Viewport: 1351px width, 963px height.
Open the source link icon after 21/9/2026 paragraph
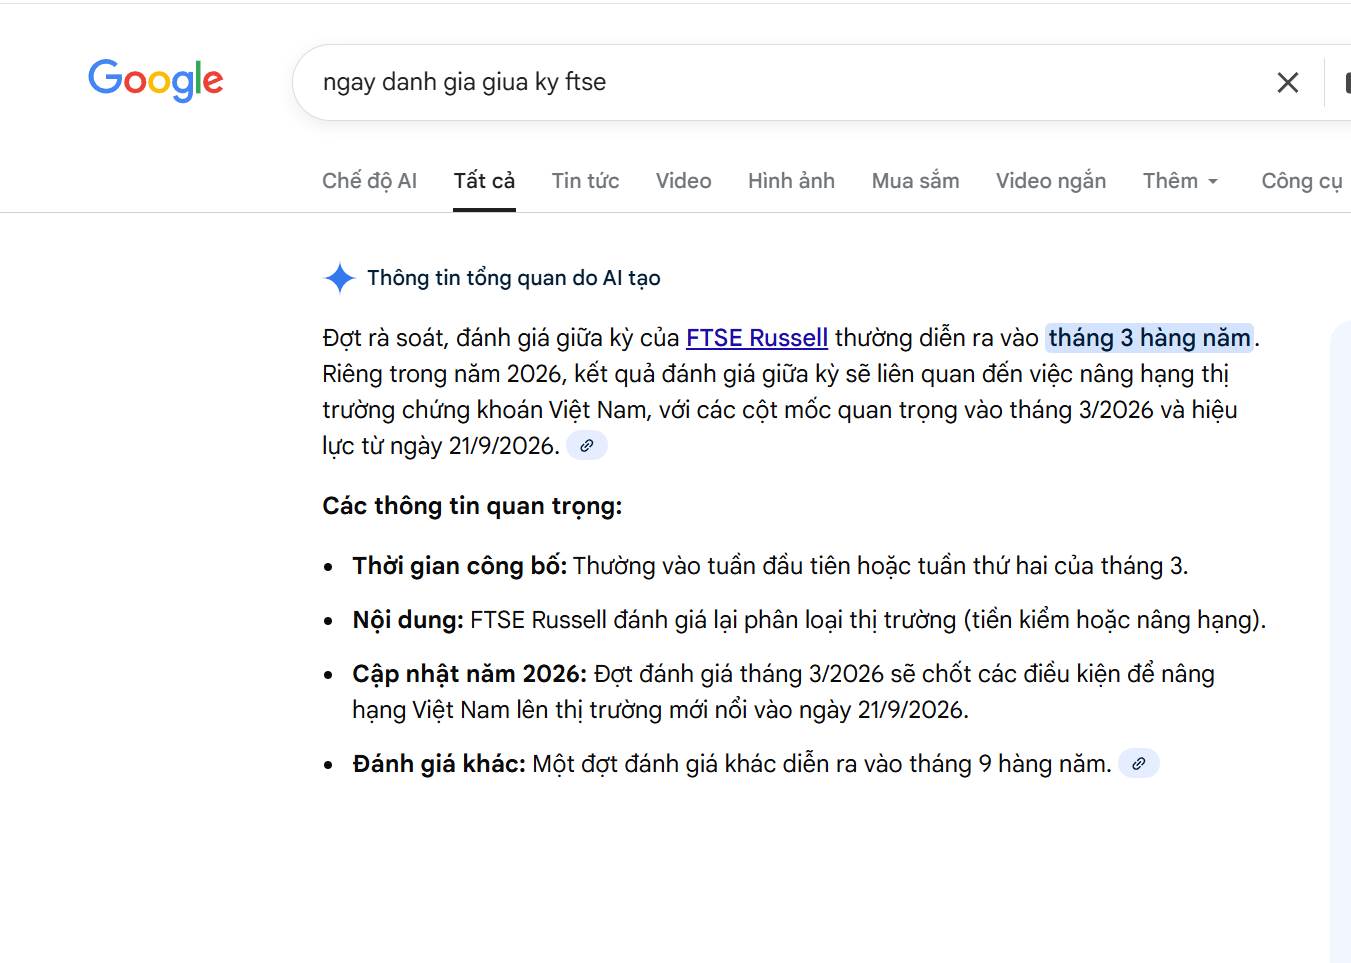pyautogui.click(x=587, y=446)
